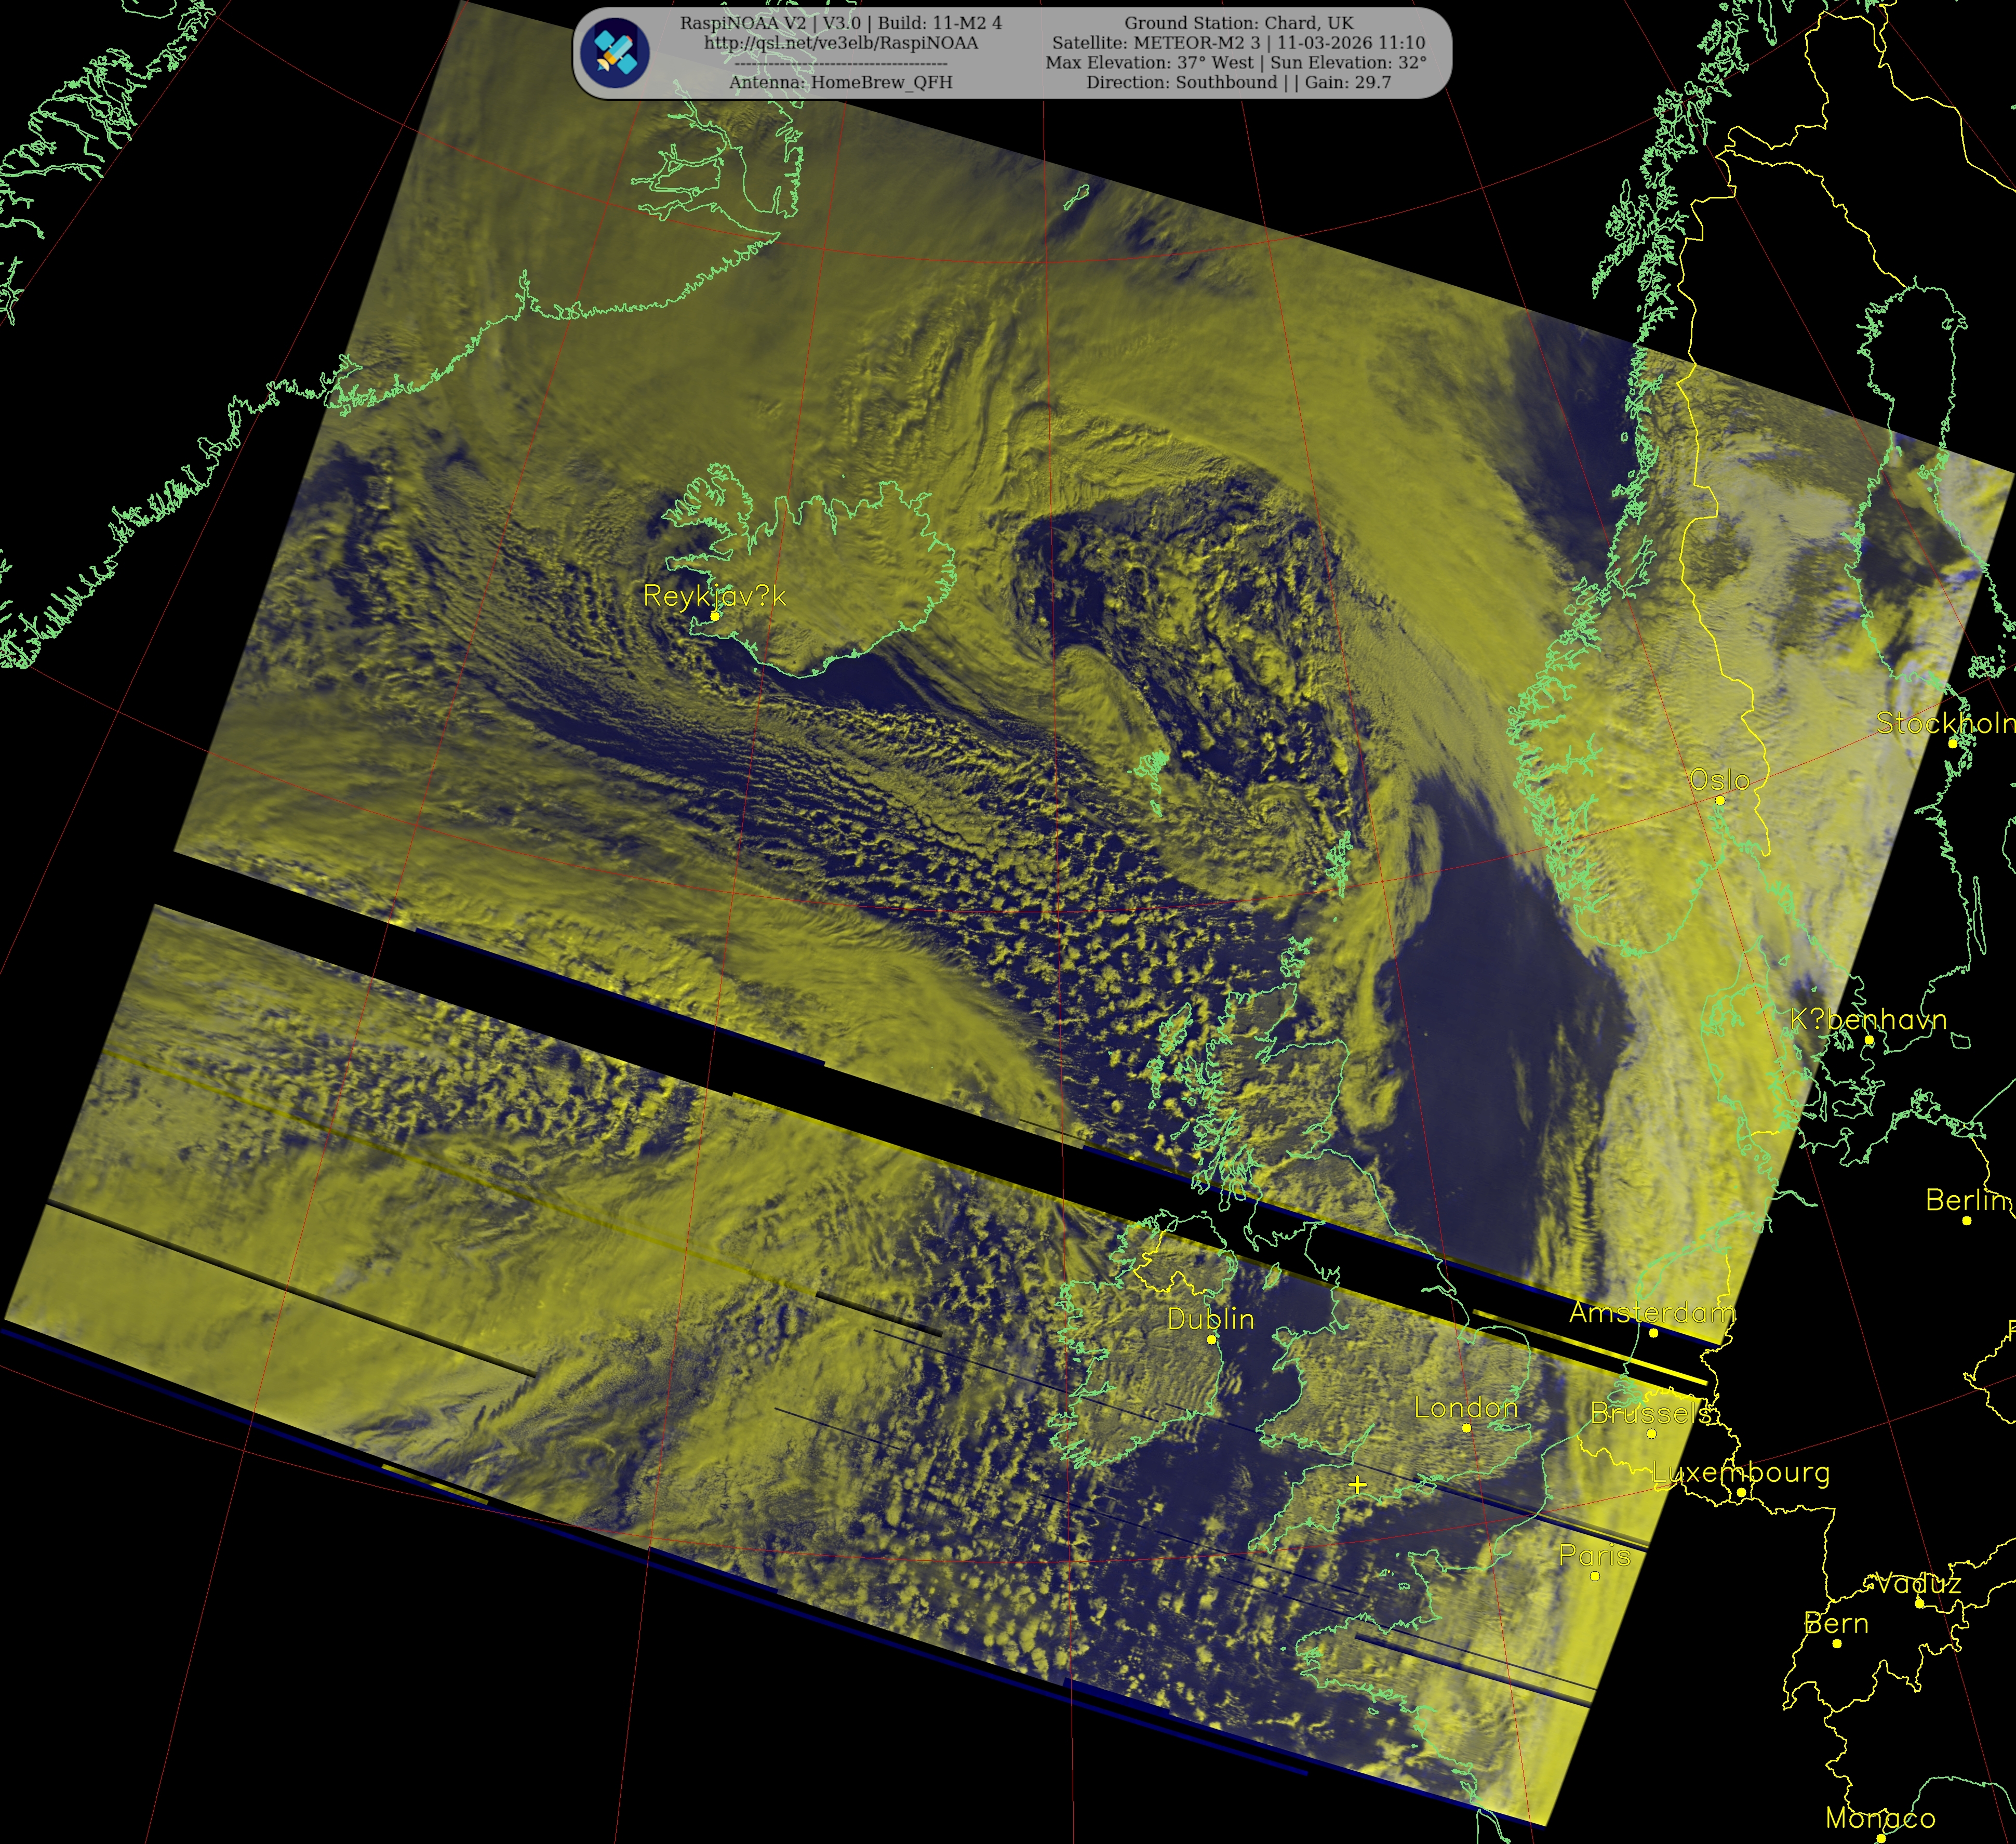The width and height of the screenshot is (2016, 1844).
Task: Click the London city marker dot
Action: pos(1466,1428)
